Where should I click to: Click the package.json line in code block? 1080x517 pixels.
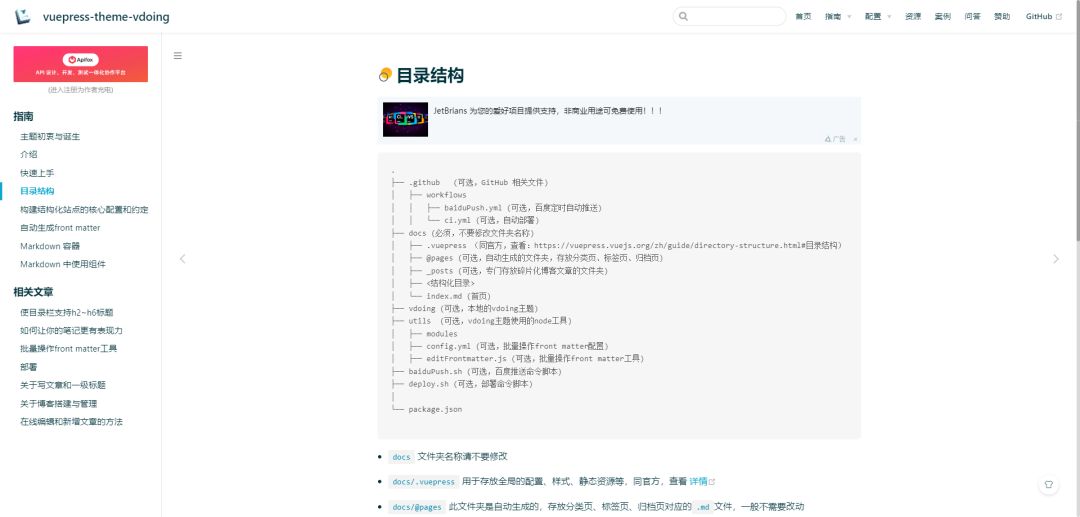pyautogui.click(x=435, y=409)
